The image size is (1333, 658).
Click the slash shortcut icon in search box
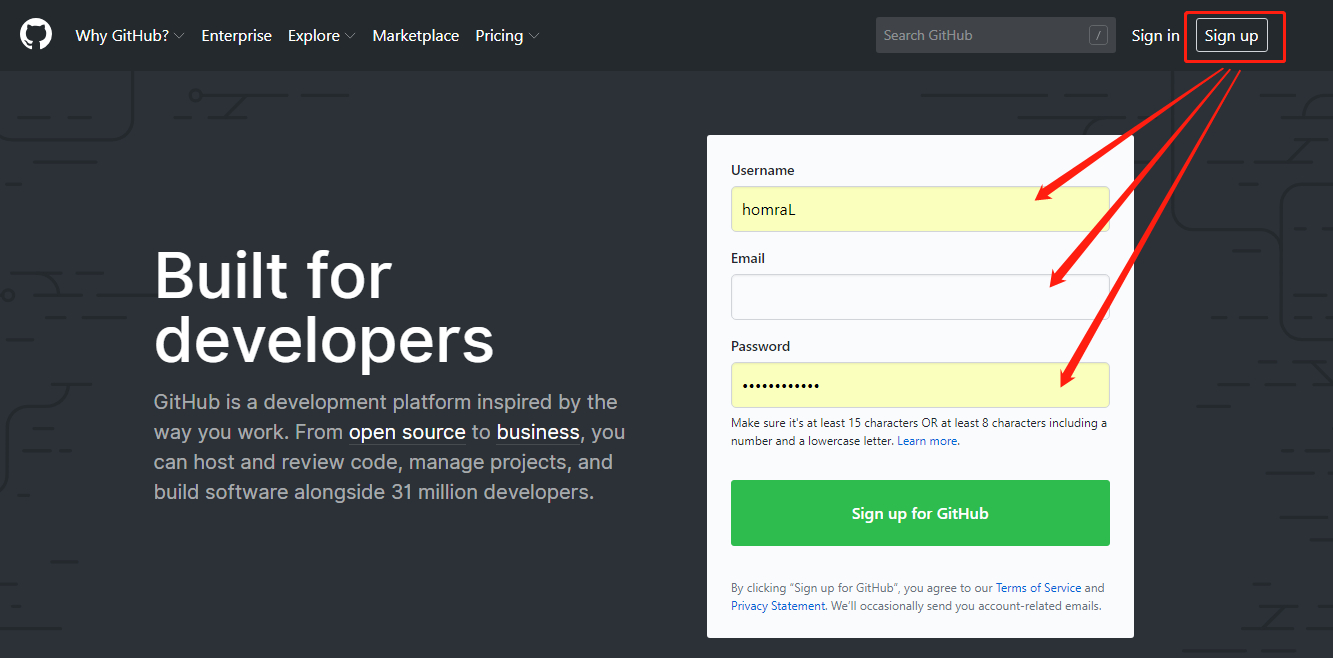click(1098, 35)
